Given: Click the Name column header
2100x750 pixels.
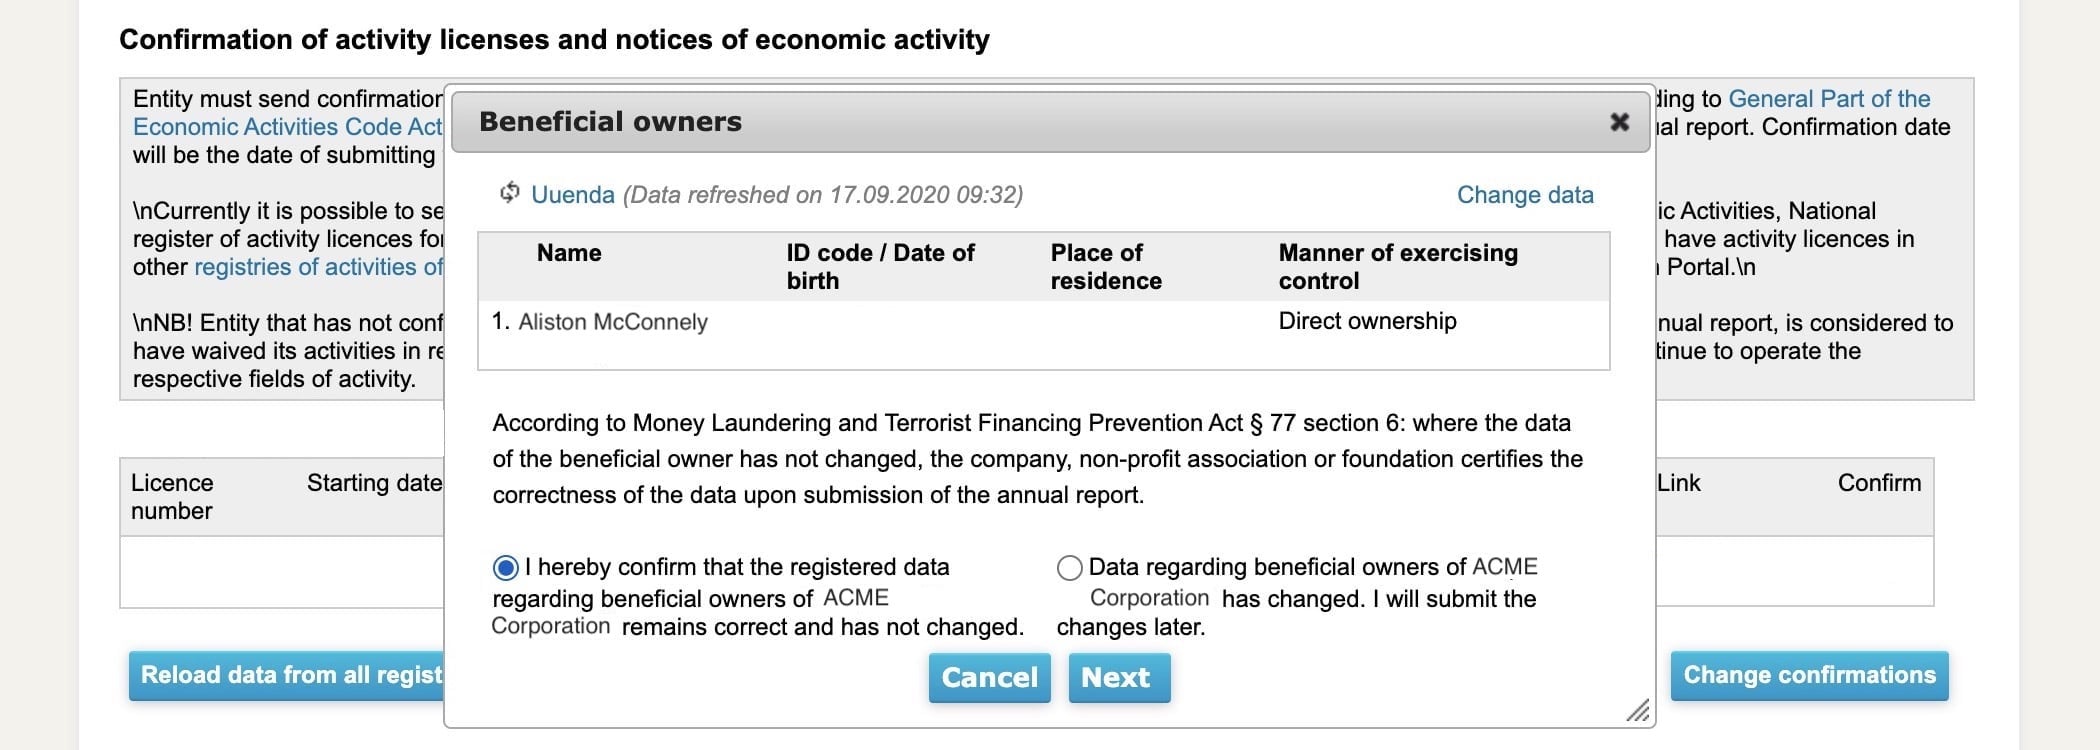Looking at the screenshot, I should [x=569, y=253].
